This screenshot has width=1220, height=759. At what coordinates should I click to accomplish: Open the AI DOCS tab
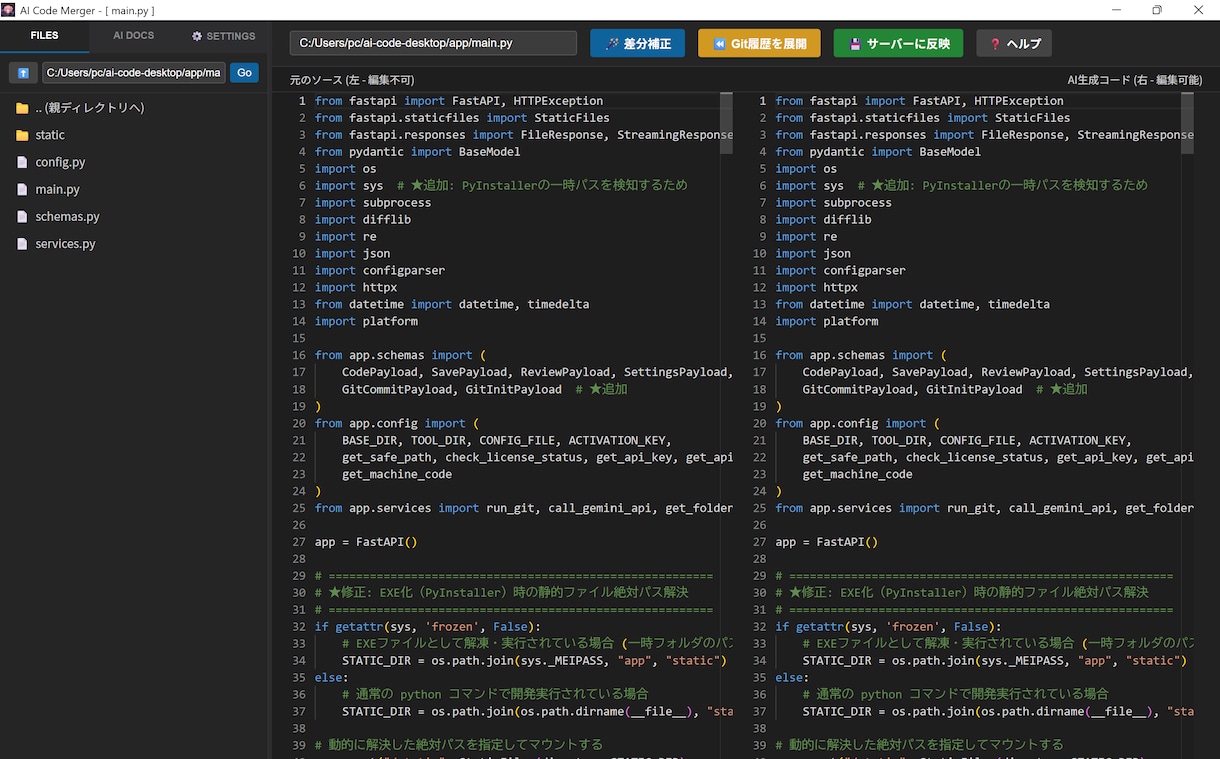point(134,36)
